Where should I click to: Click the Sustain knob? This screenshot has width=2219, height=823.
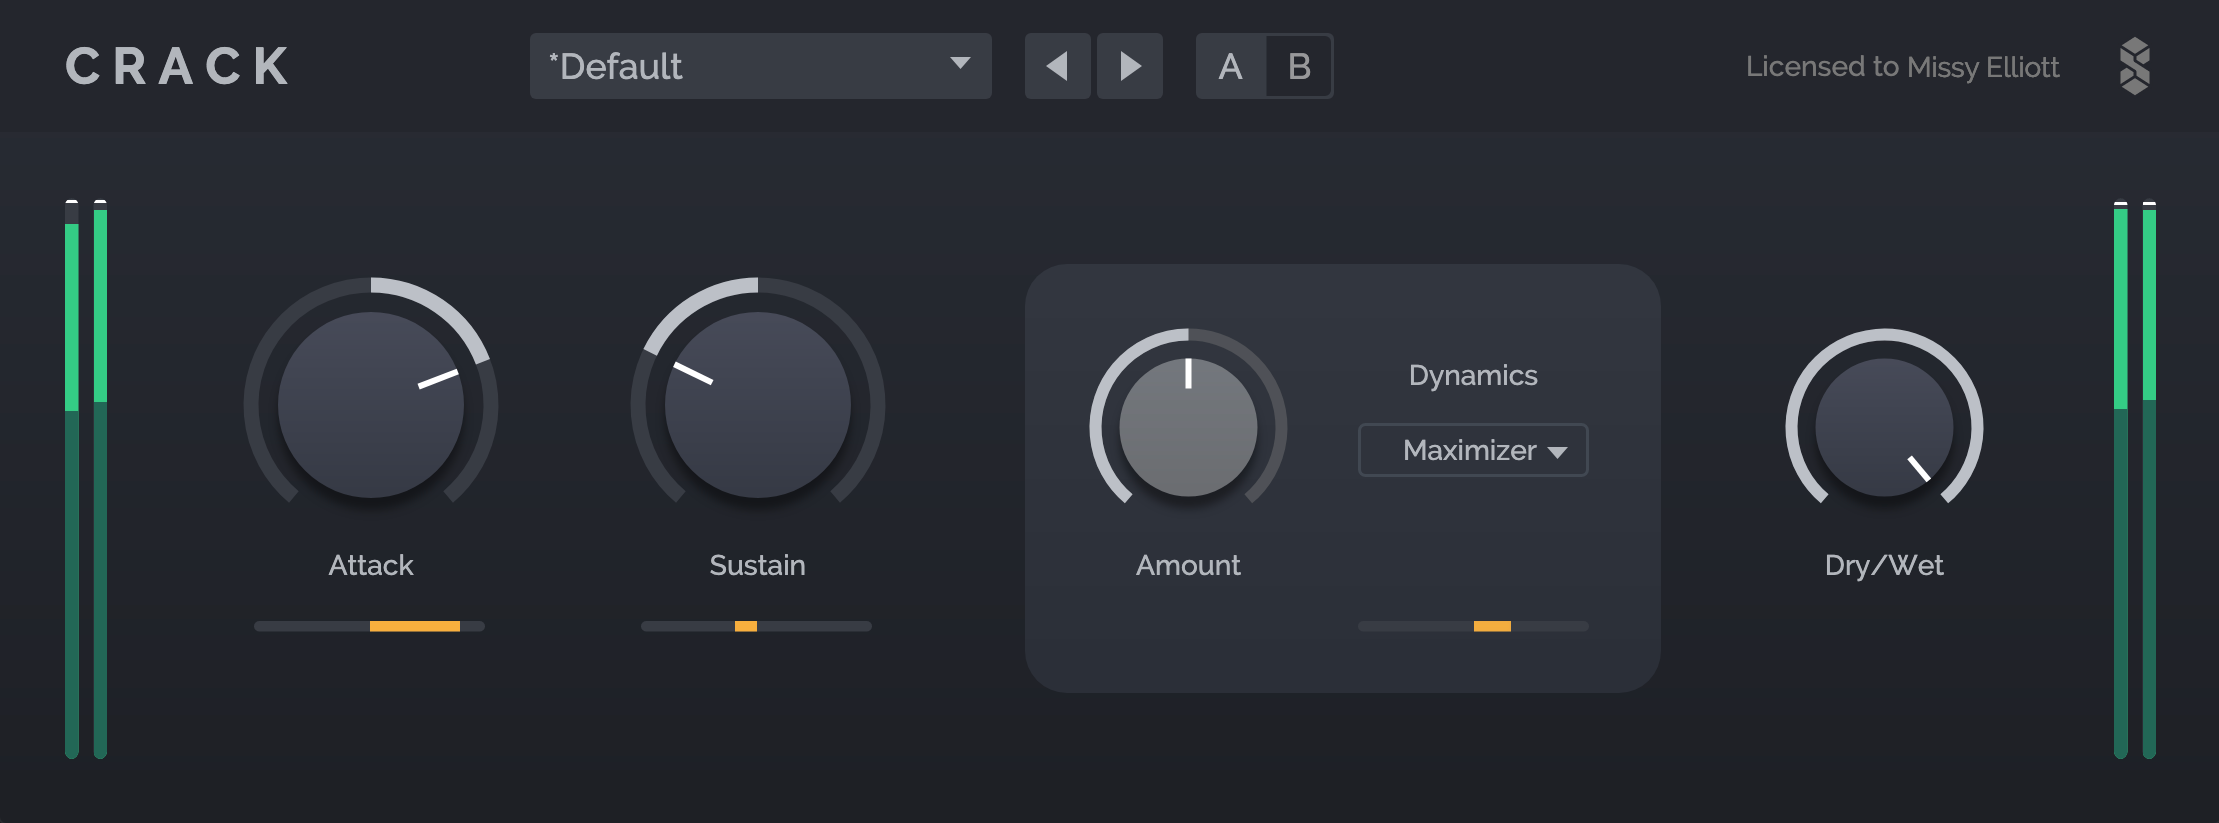point(758,405)
